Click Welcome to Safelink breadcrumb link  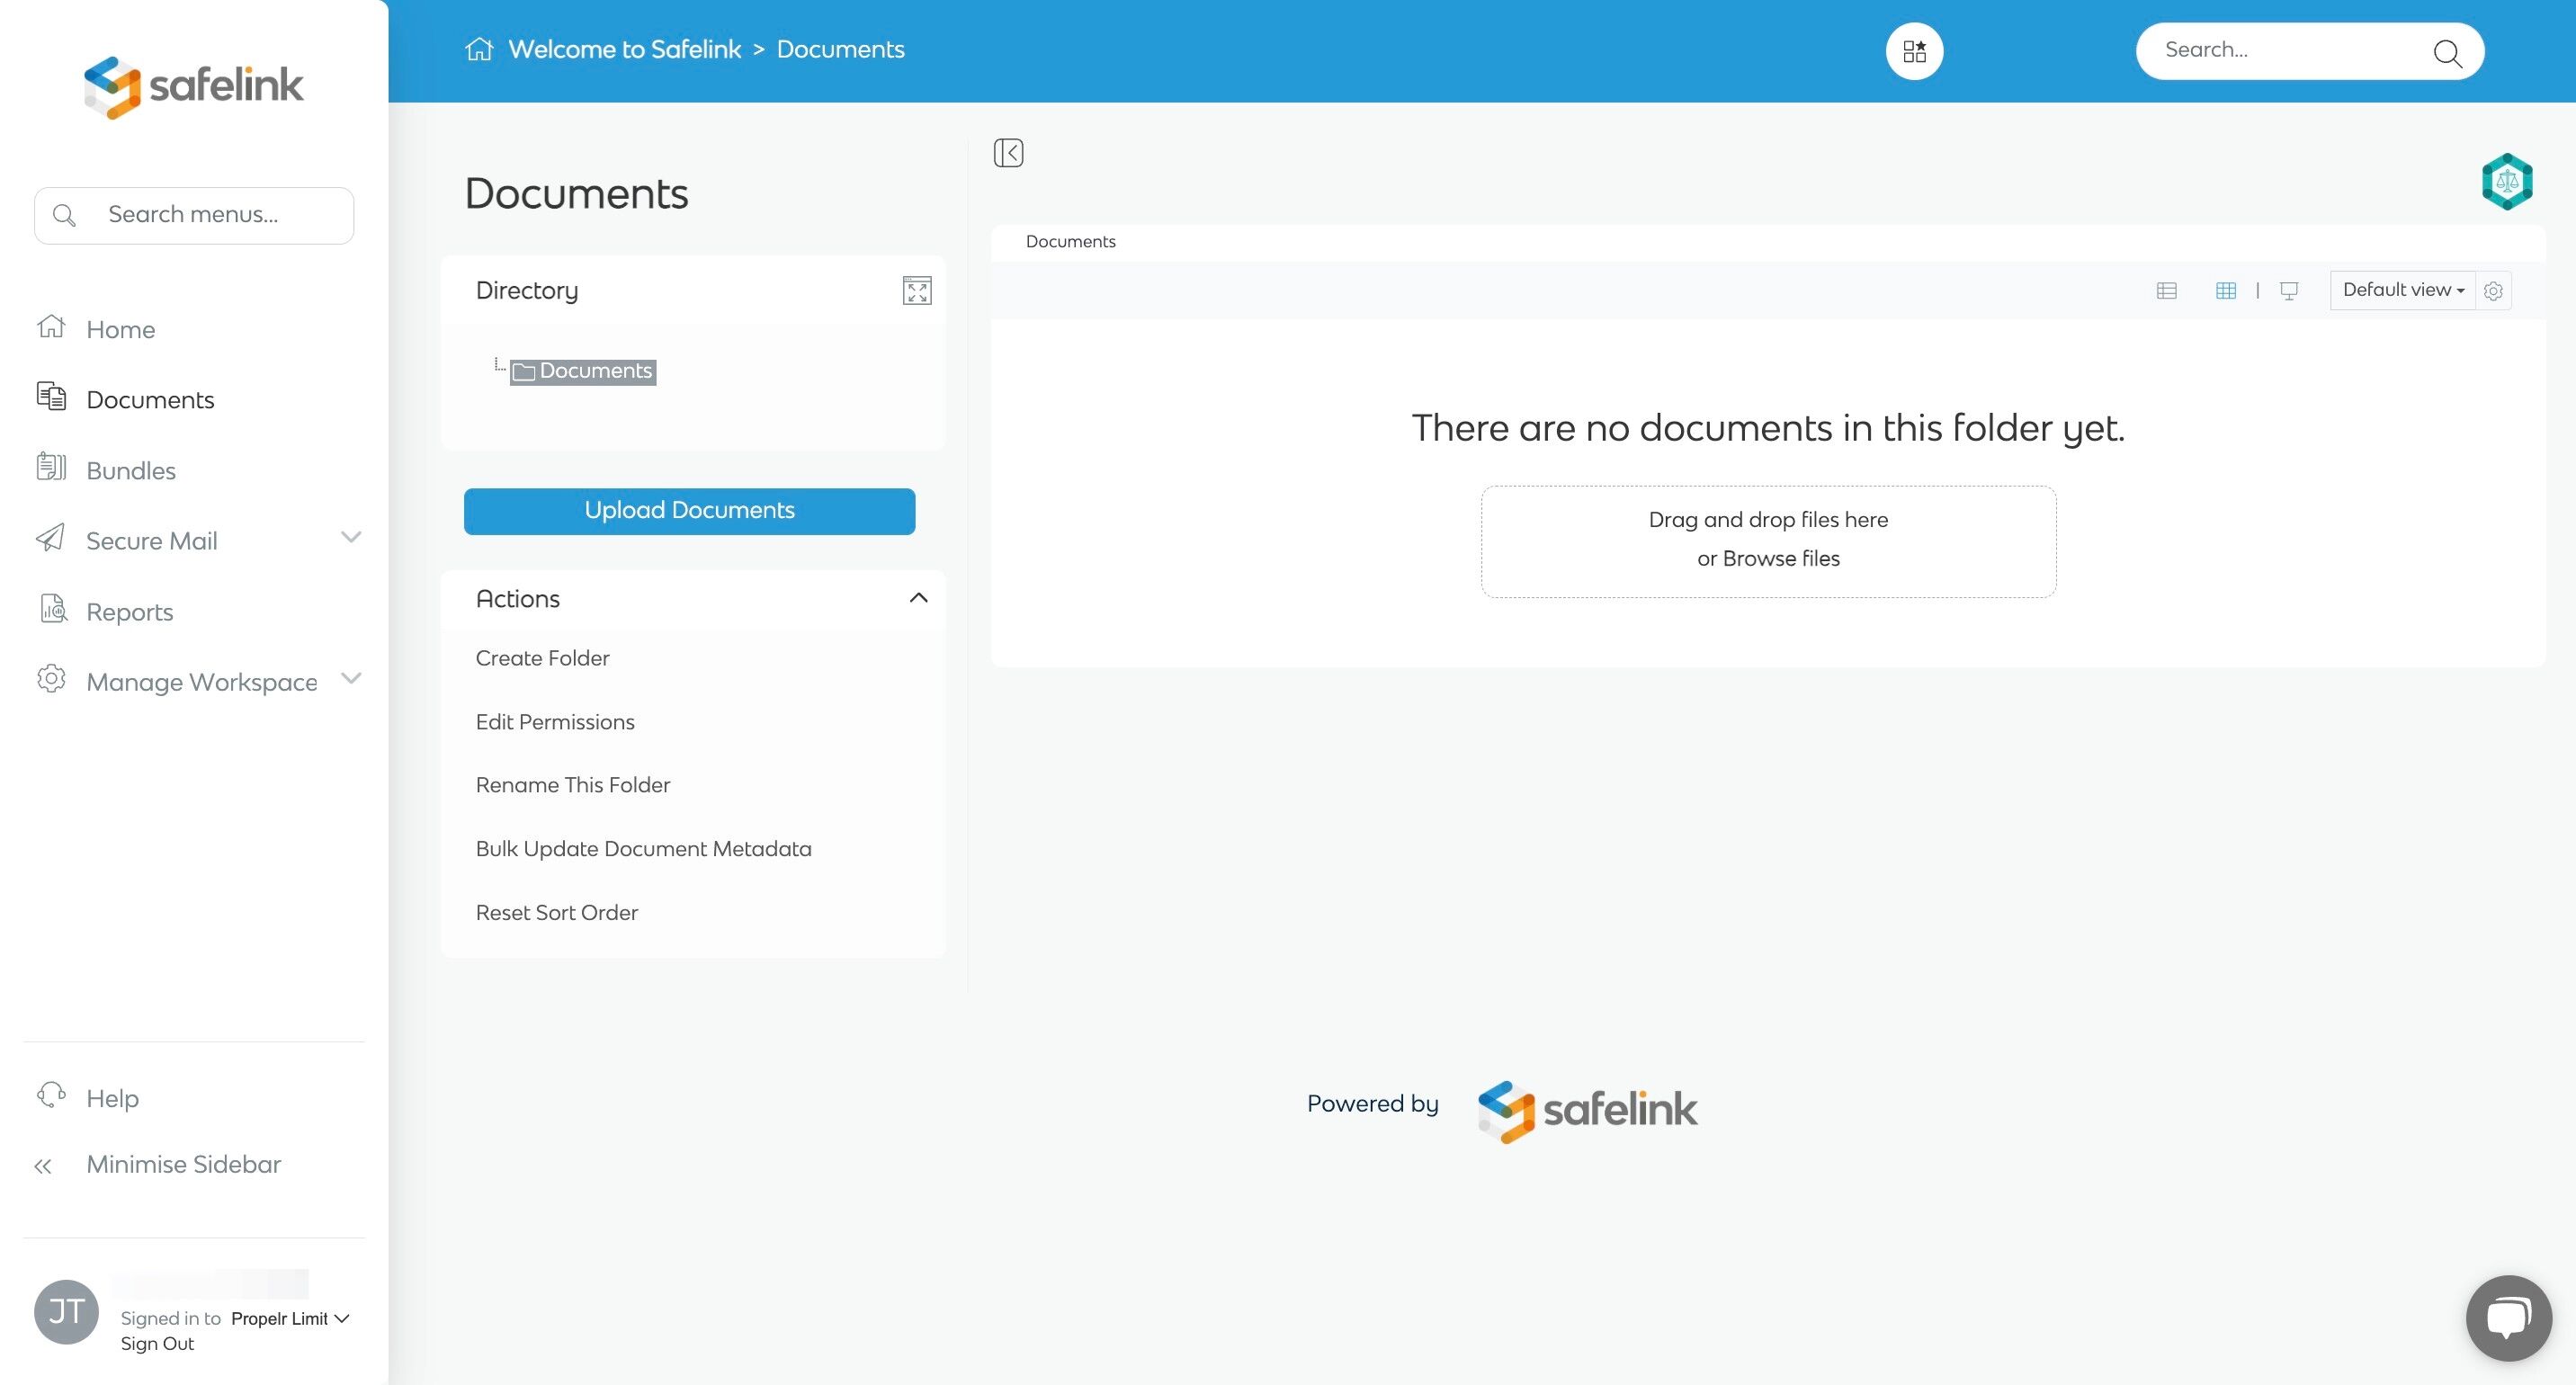pyautogui.click(x=625, y=49)
